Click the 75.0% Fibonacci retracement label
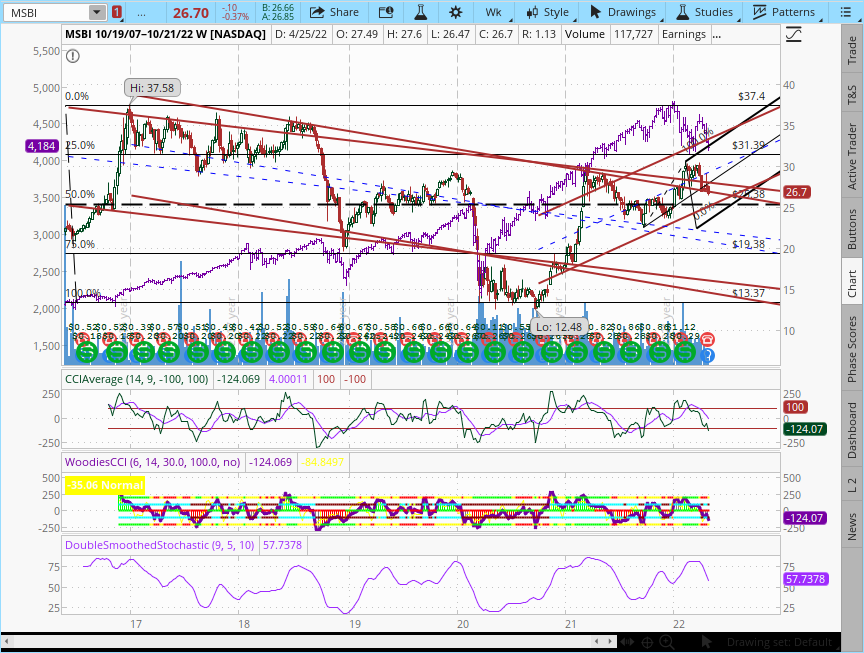The image size is (864, 653). coord(80,244)
